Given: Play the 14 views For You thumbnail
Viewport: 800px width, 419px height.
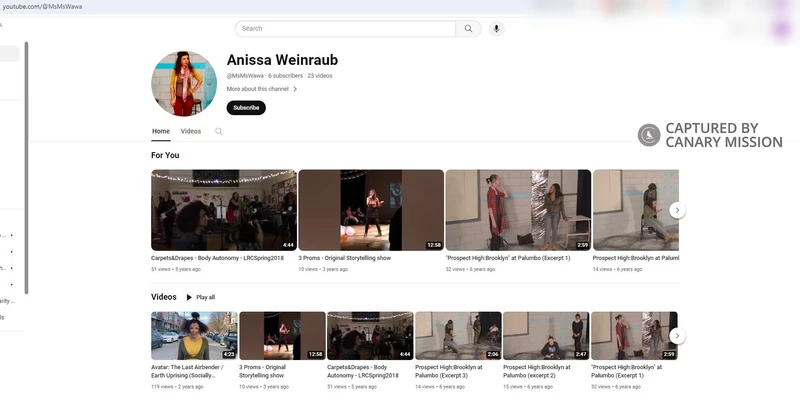Looking at the screenshot, I should [x=636, y=210].
